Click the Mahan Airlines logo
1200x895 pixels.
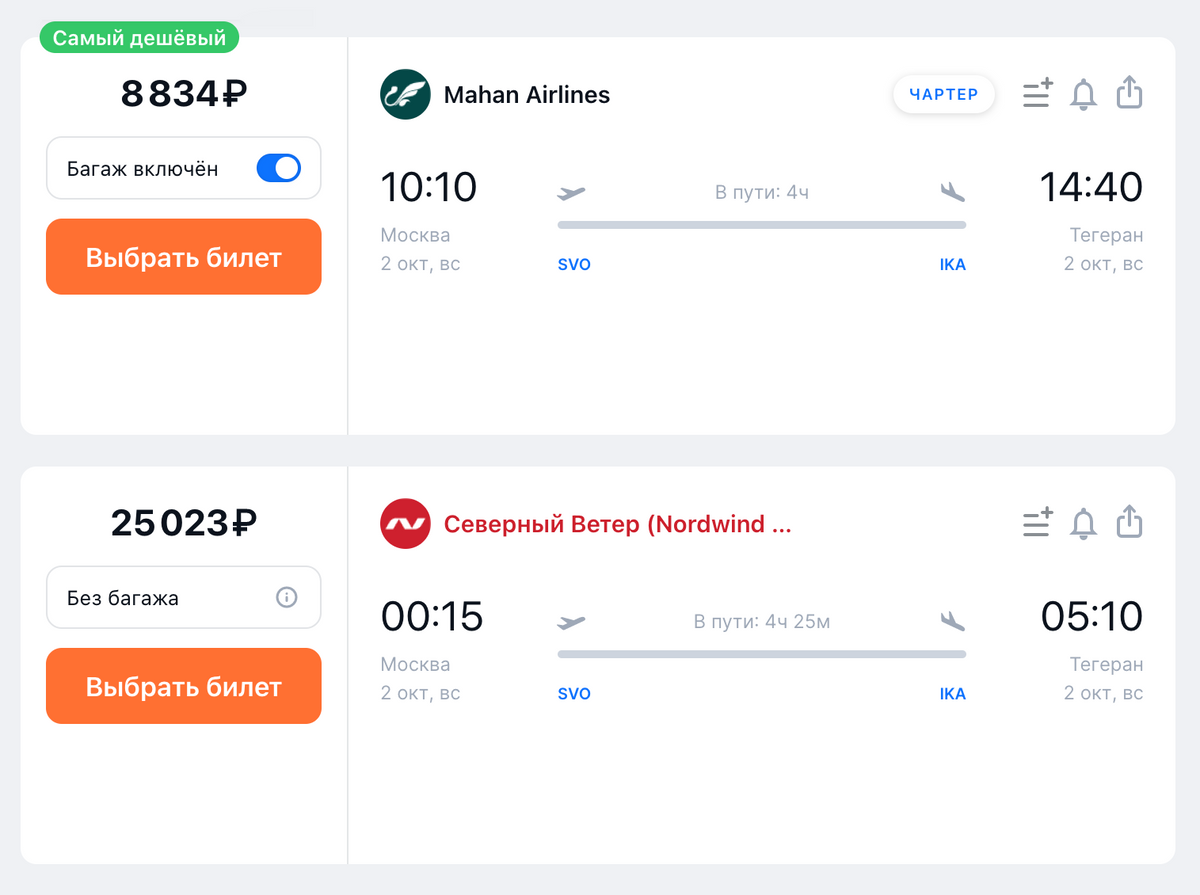point(405,94)
